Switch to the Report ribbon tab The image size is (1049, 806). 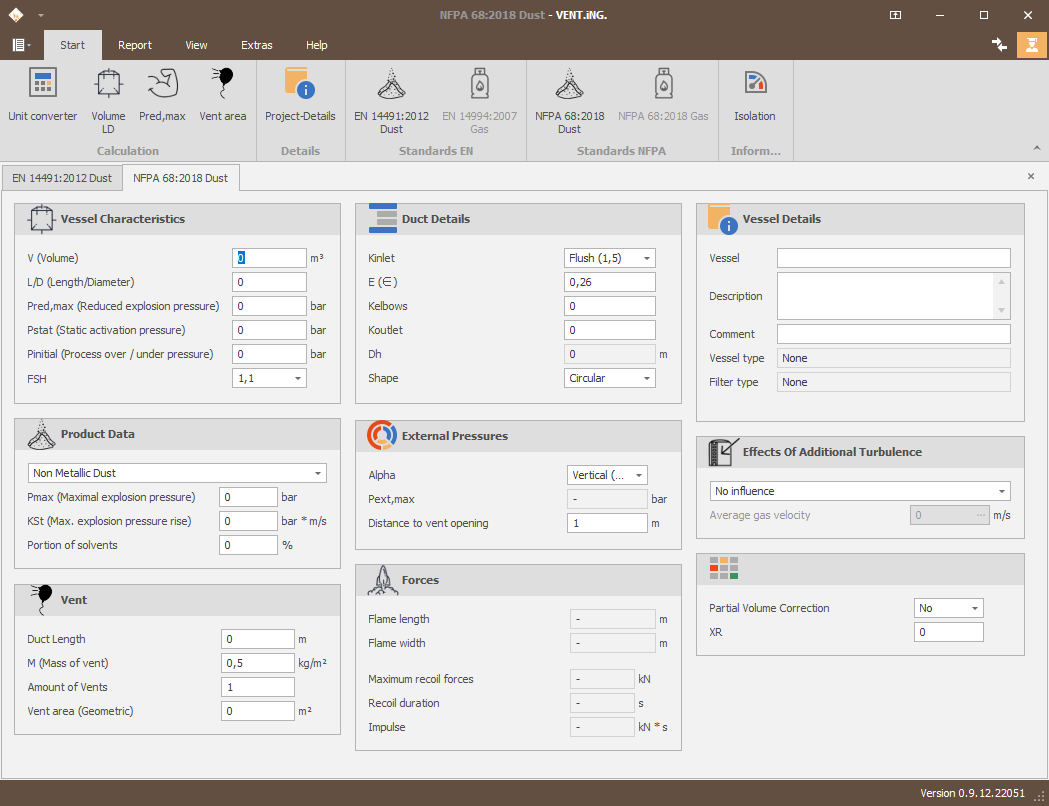135,45
